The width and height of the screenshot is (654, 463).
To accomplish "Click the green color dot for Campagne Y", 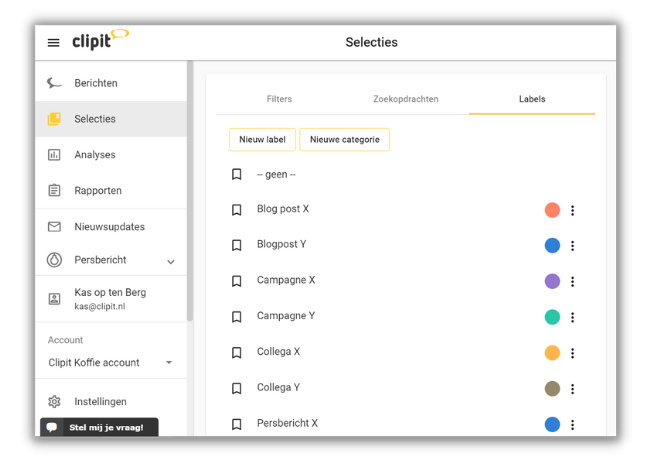I will (552, 317).
